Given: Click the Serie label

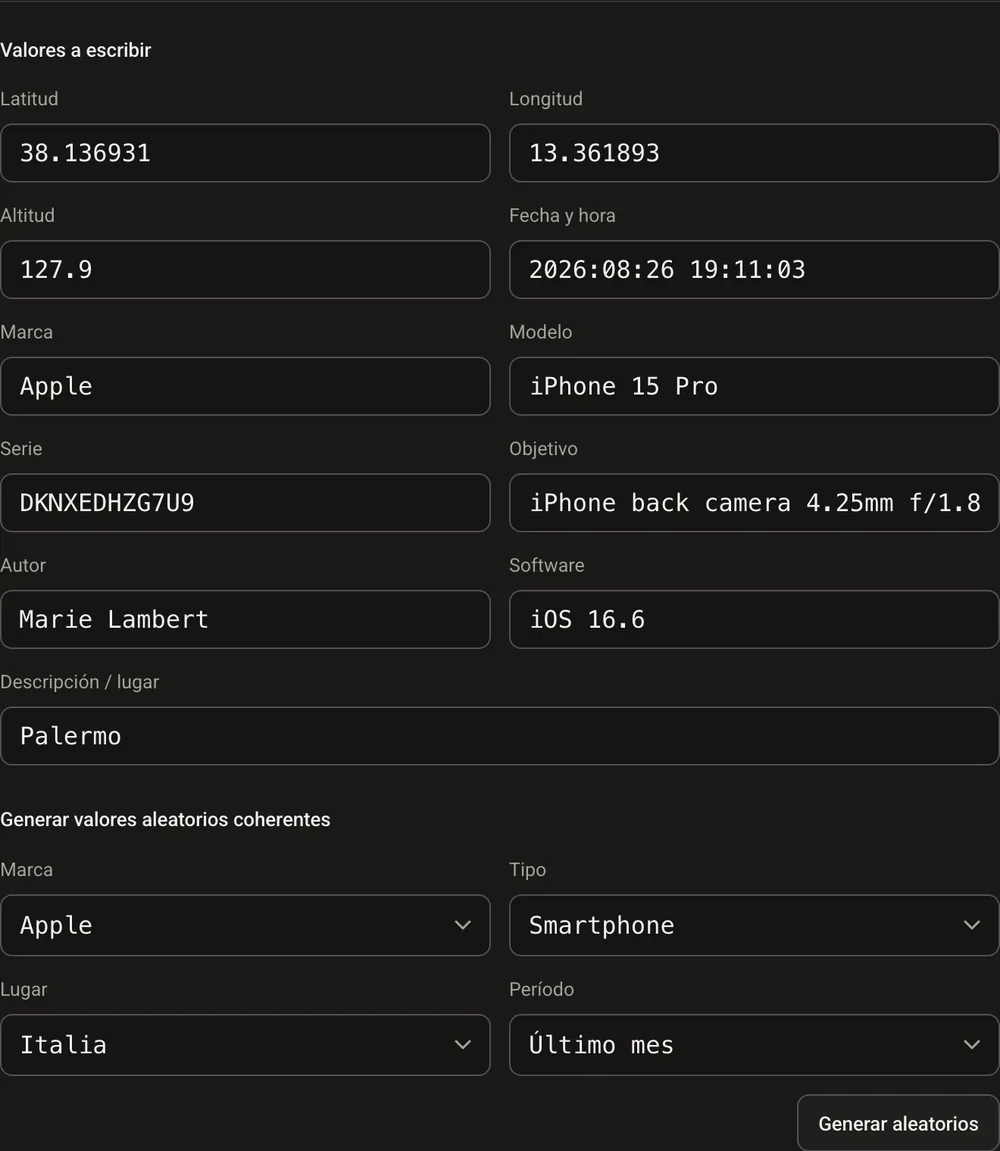Looking at the screenshot, I should [x=21, y=449].
